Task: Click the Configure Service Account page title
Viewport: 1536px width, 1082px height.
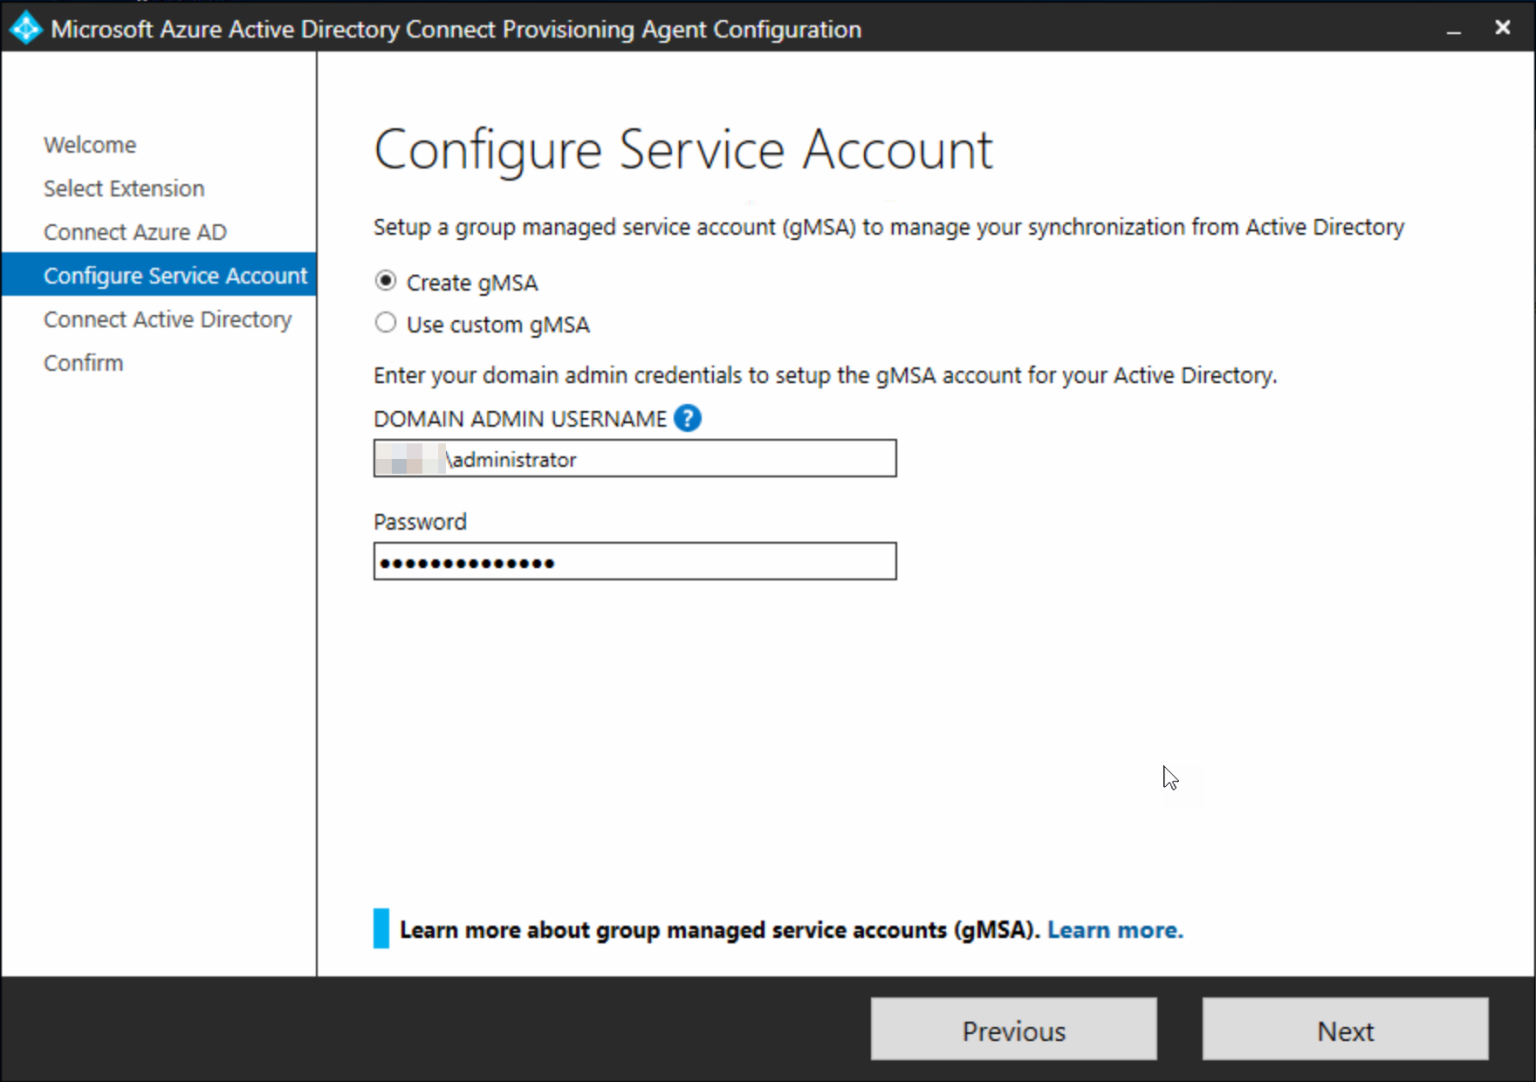Action: click(683, 150)
